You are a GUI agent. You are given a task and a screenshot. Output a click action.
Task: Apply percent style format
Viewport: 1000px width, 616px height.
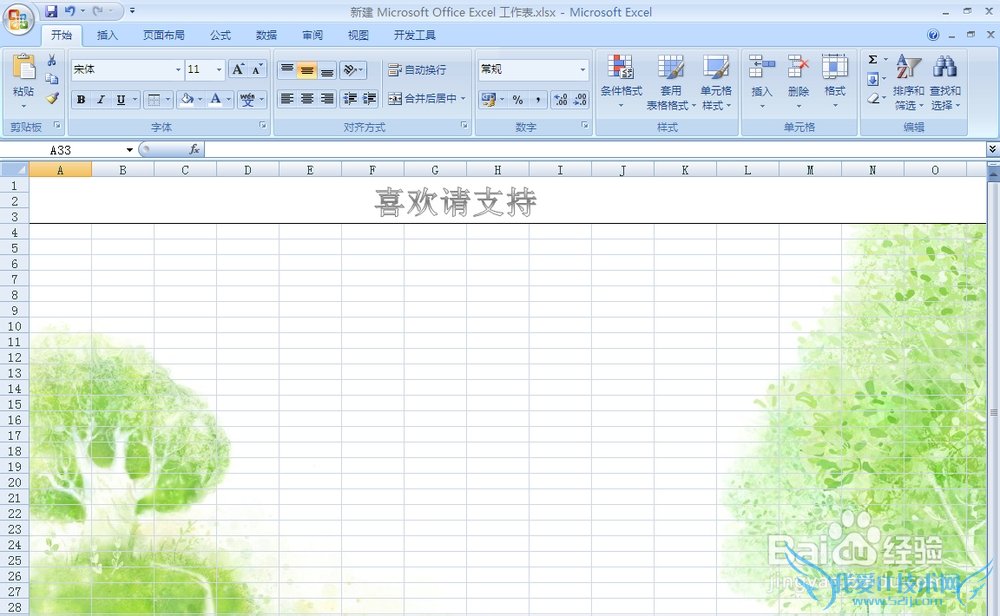point(518,99)
